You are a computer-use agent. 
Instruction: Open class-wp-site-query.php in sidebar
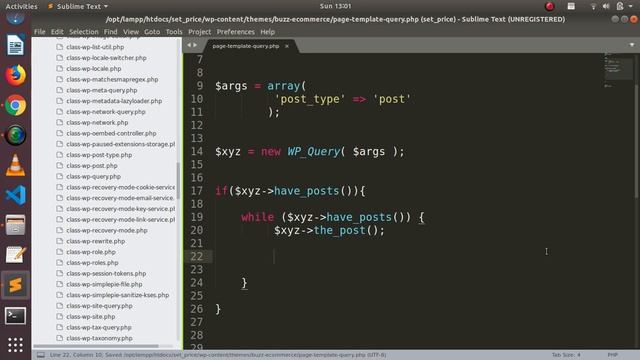(99, 306)
